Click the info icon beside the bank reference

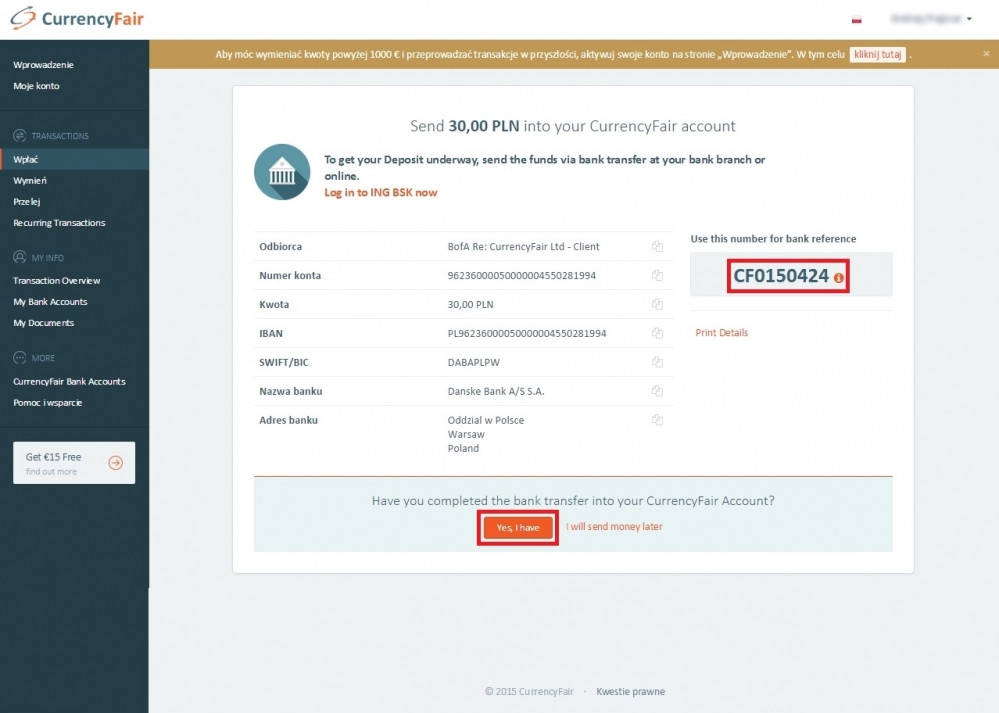pyautogui.click(x=838, y=278)
